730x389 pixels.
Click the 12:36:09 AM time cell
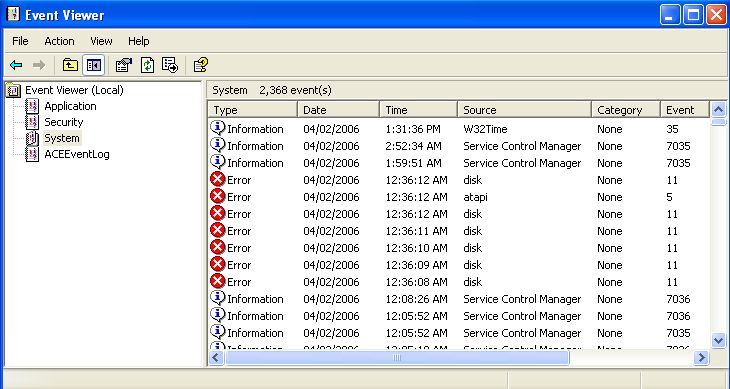click(416, 265)
